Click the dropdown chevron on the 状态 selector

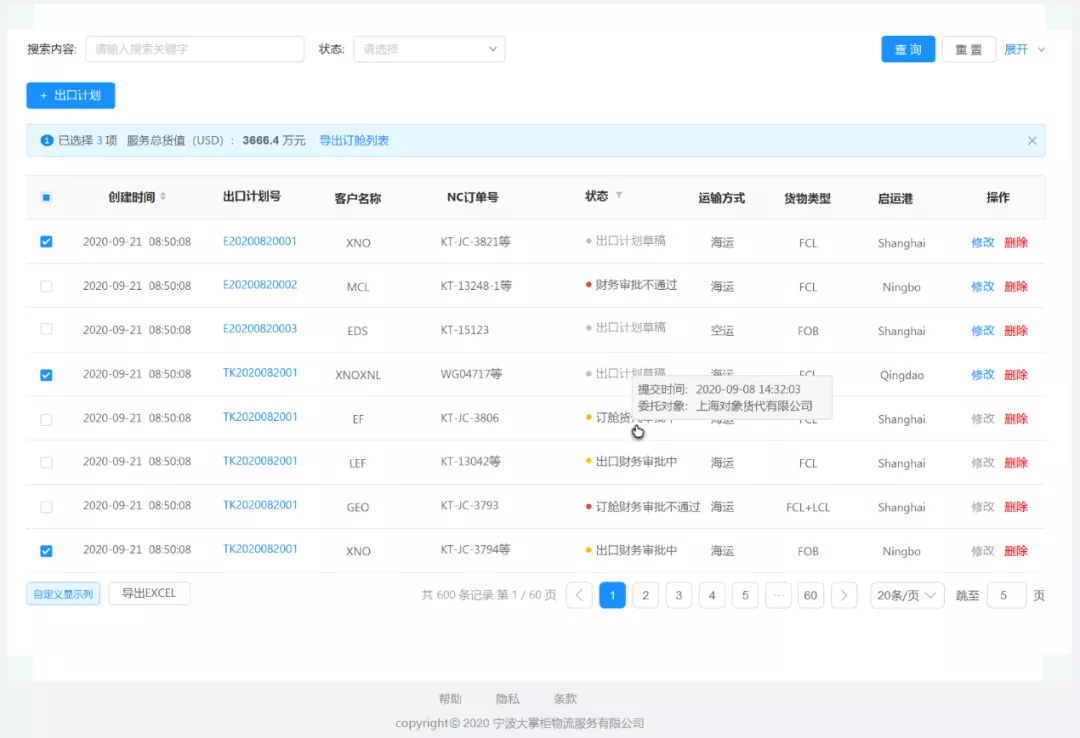[491, 48]
